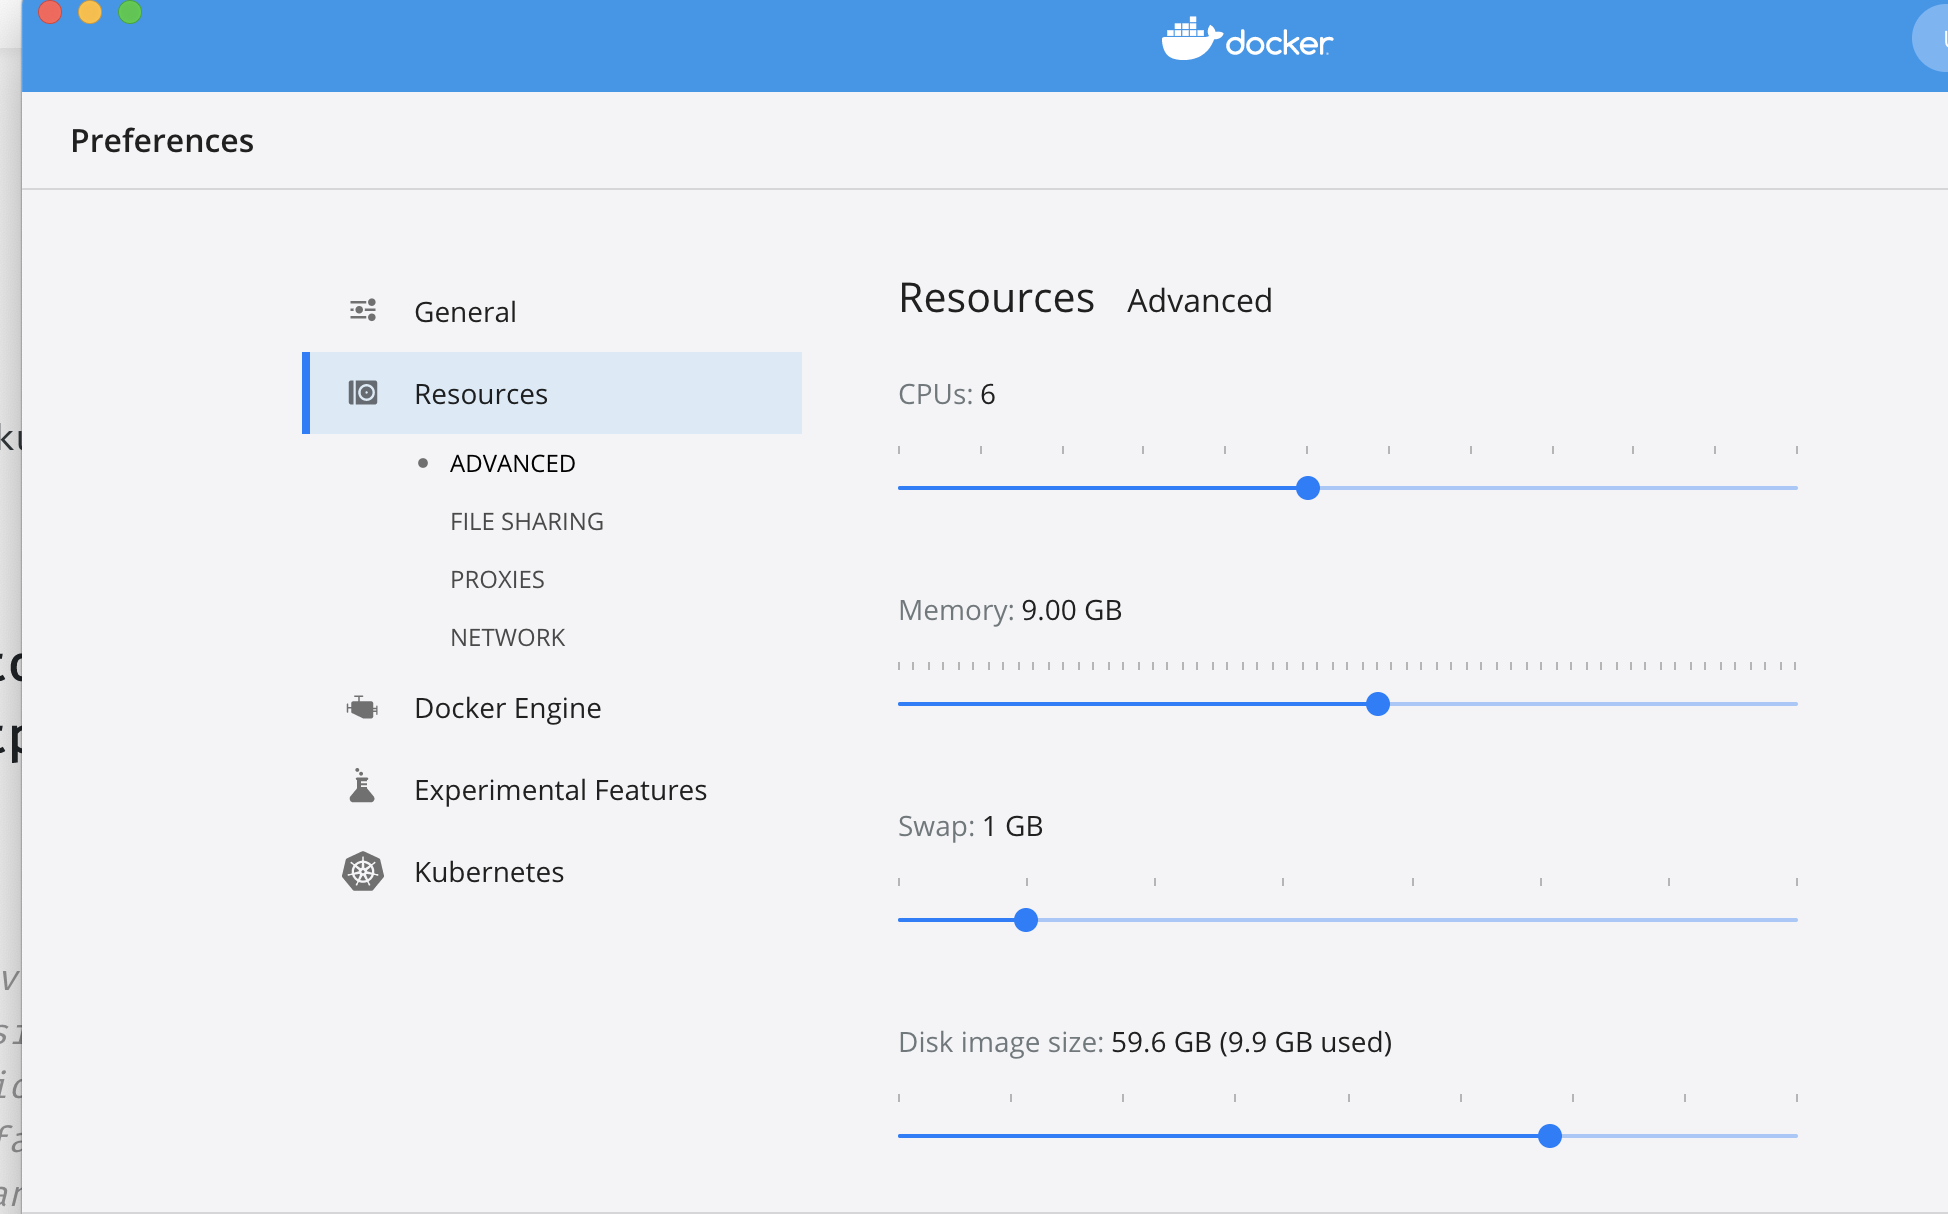The height and width of the screenshot is (1214, 1948).
Task: Click the Resources disk icon
Action: coord(362,393)
